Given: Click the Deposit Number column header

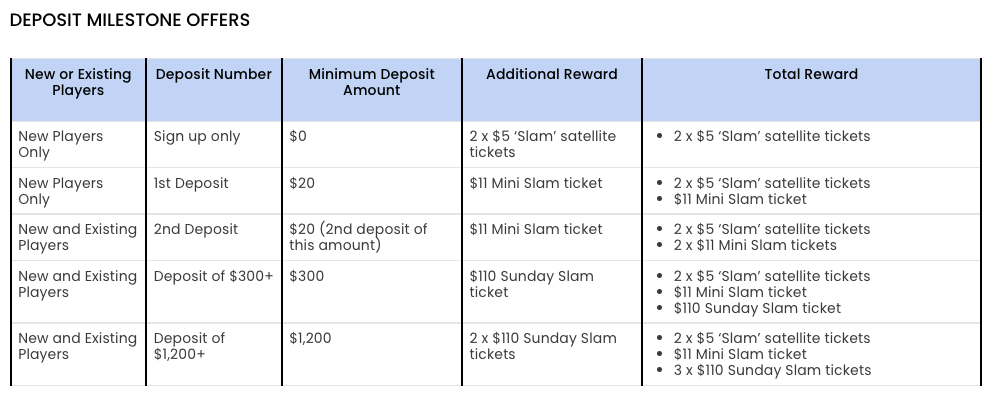Looking at the screenshot, I should (x=213, y=74).
